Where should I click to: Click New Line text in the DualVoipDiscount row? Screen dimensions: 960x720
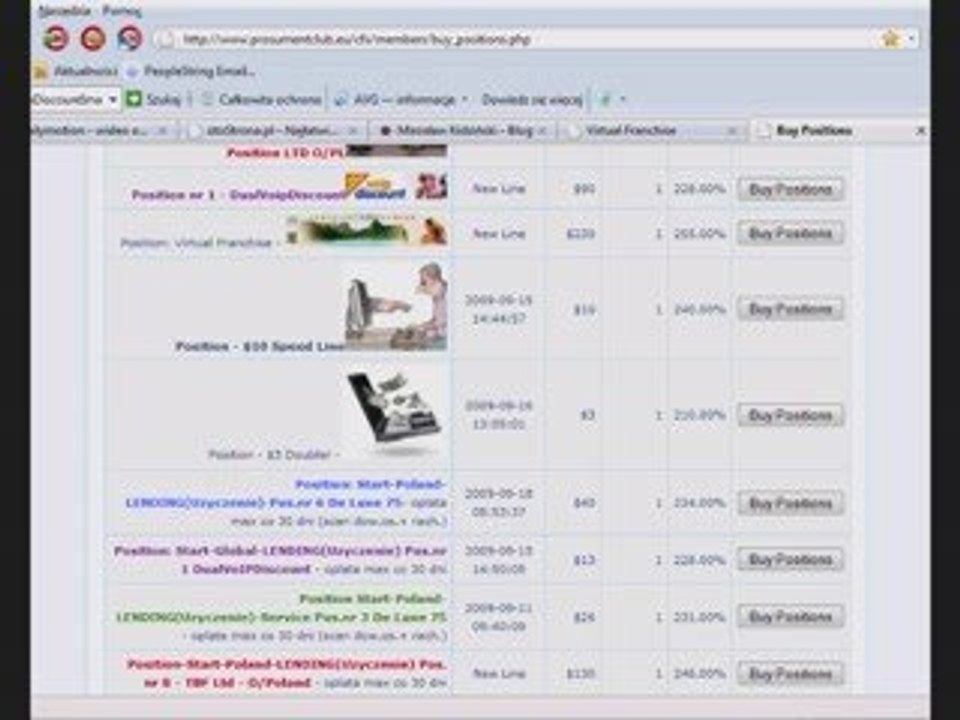click(x=499, y=189)
